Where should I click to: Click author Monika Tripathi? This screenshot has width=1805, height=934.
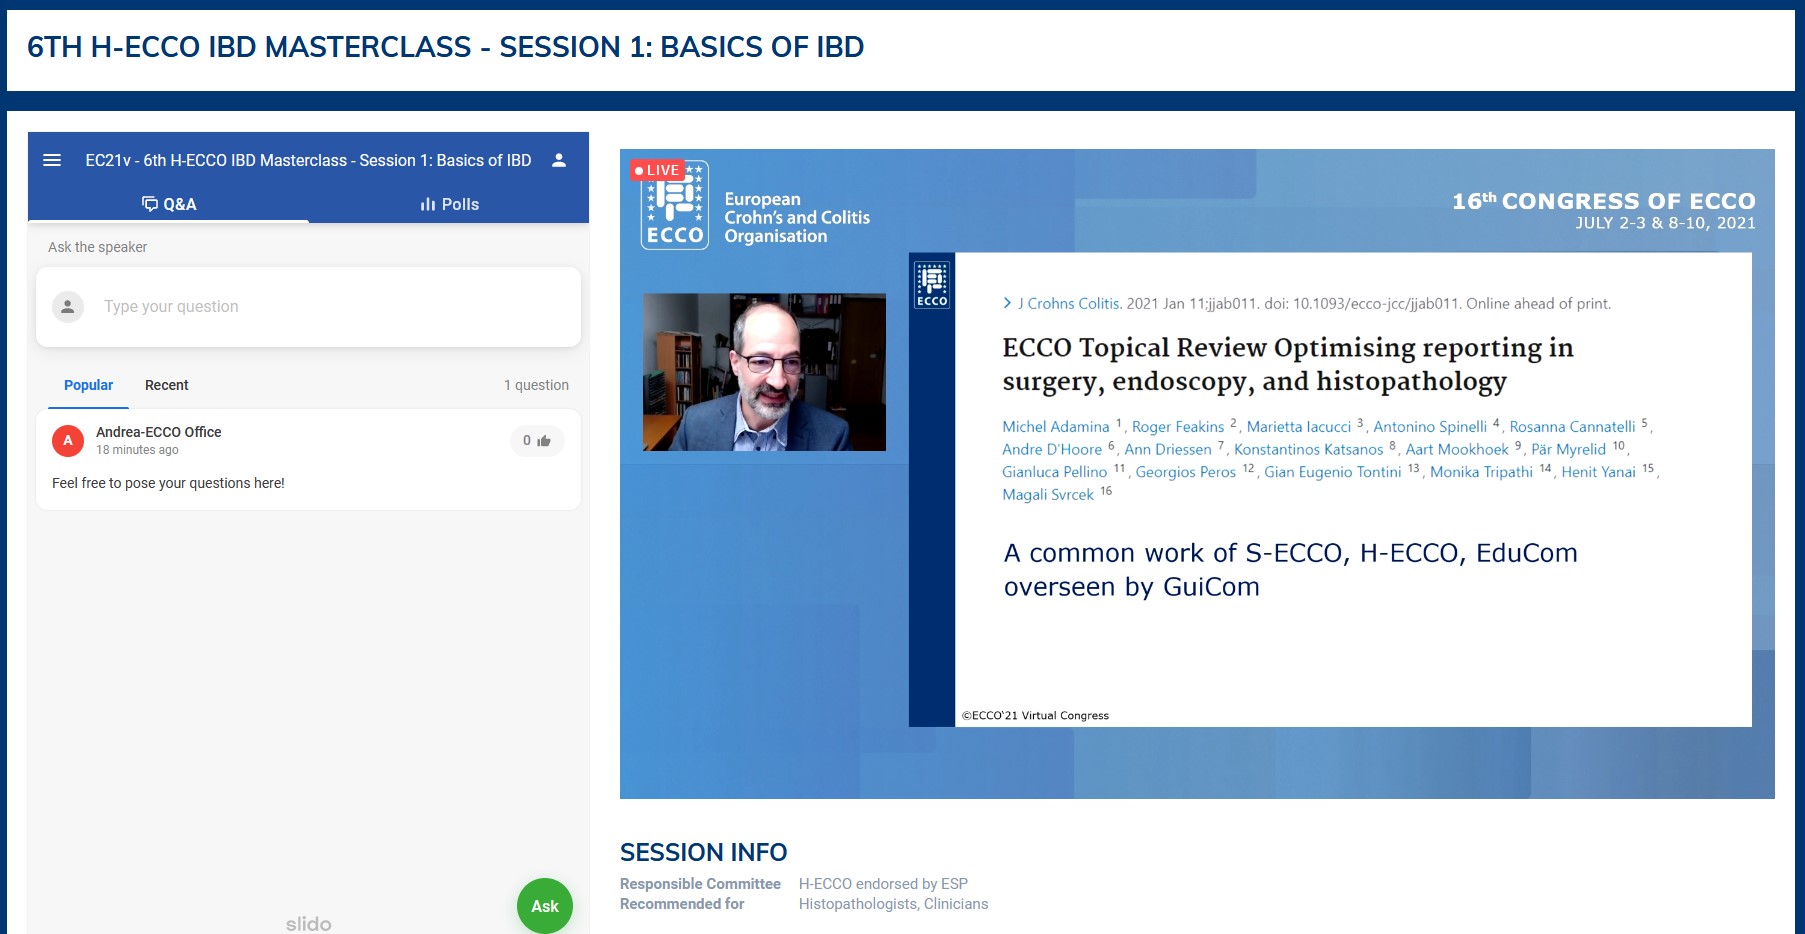(1481, 472)
